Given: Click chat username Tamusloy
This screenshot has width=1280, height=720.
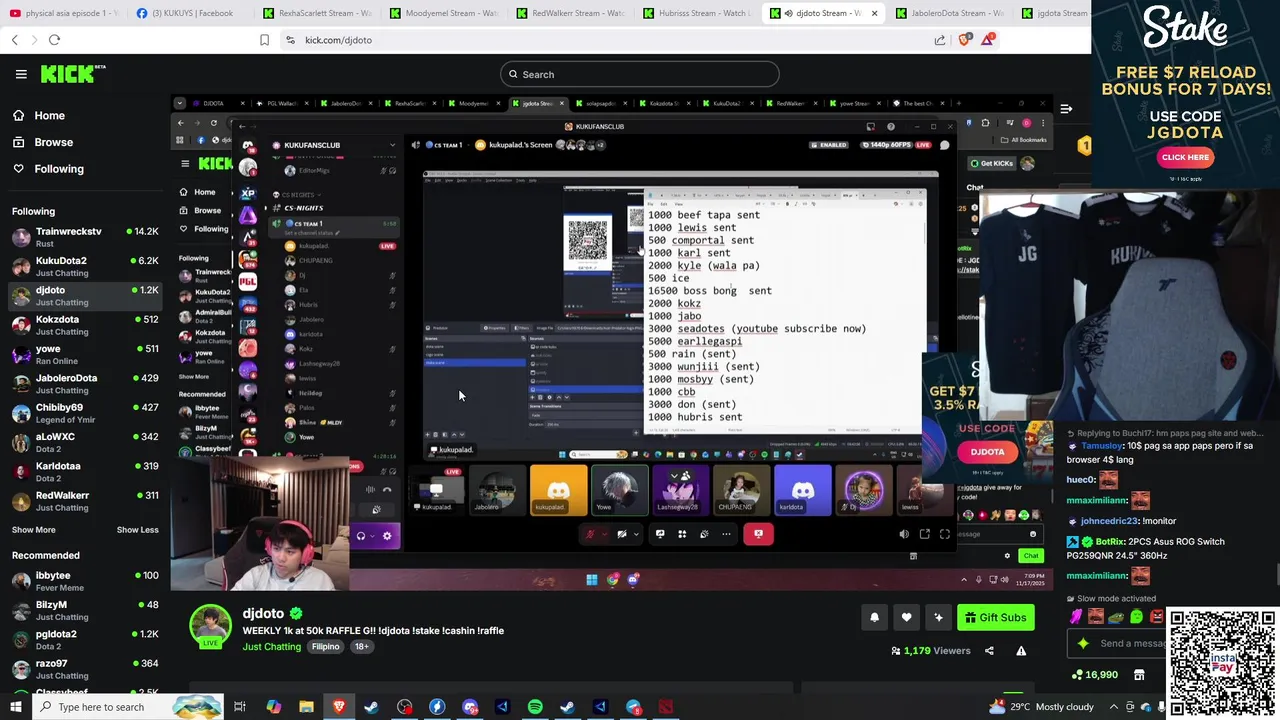Looking at the screenshot, I should point(1102,446).
